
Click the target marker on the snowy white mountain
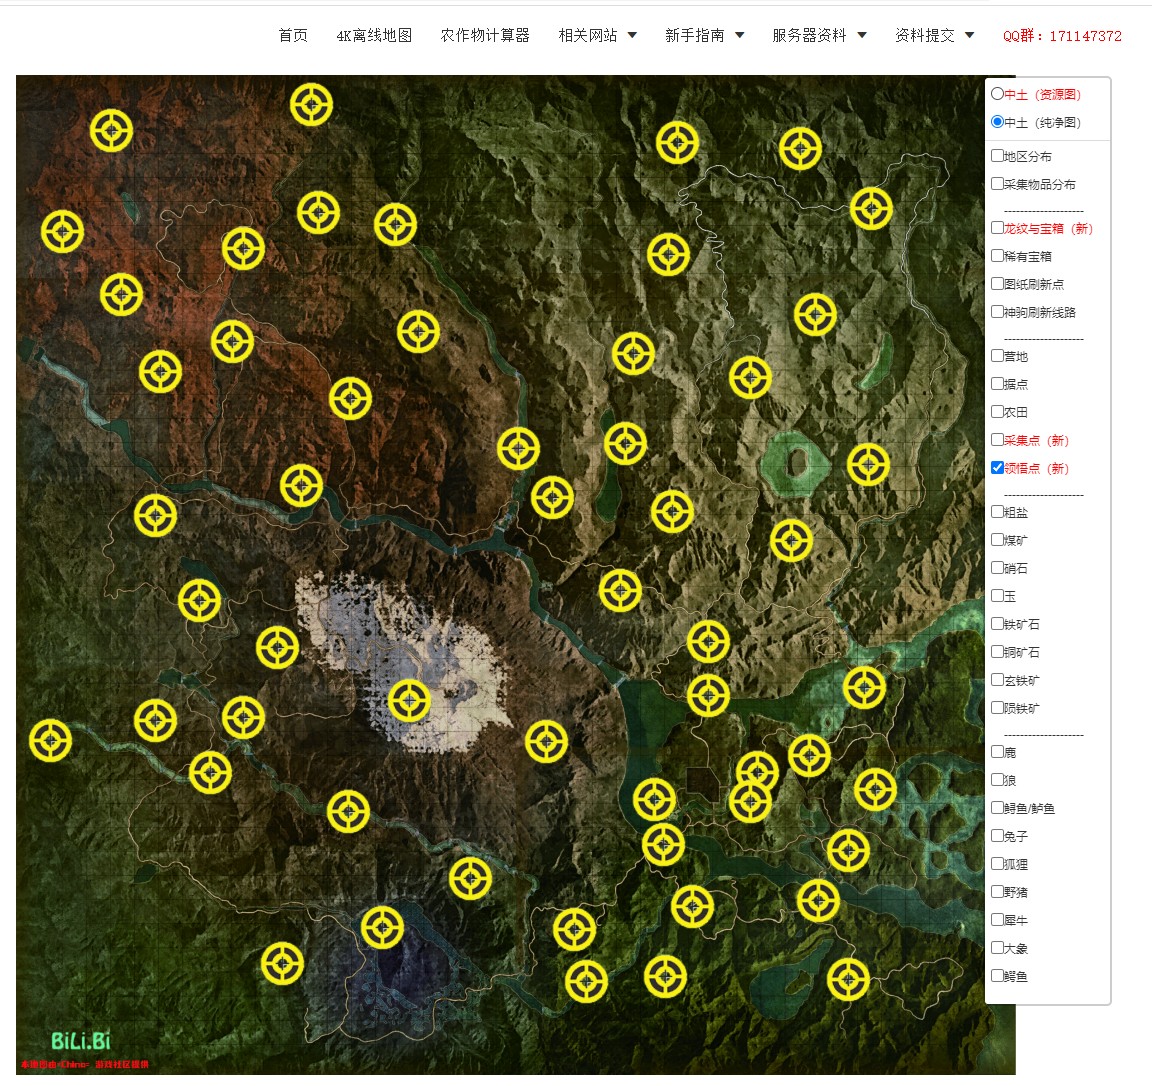point(409,701)
